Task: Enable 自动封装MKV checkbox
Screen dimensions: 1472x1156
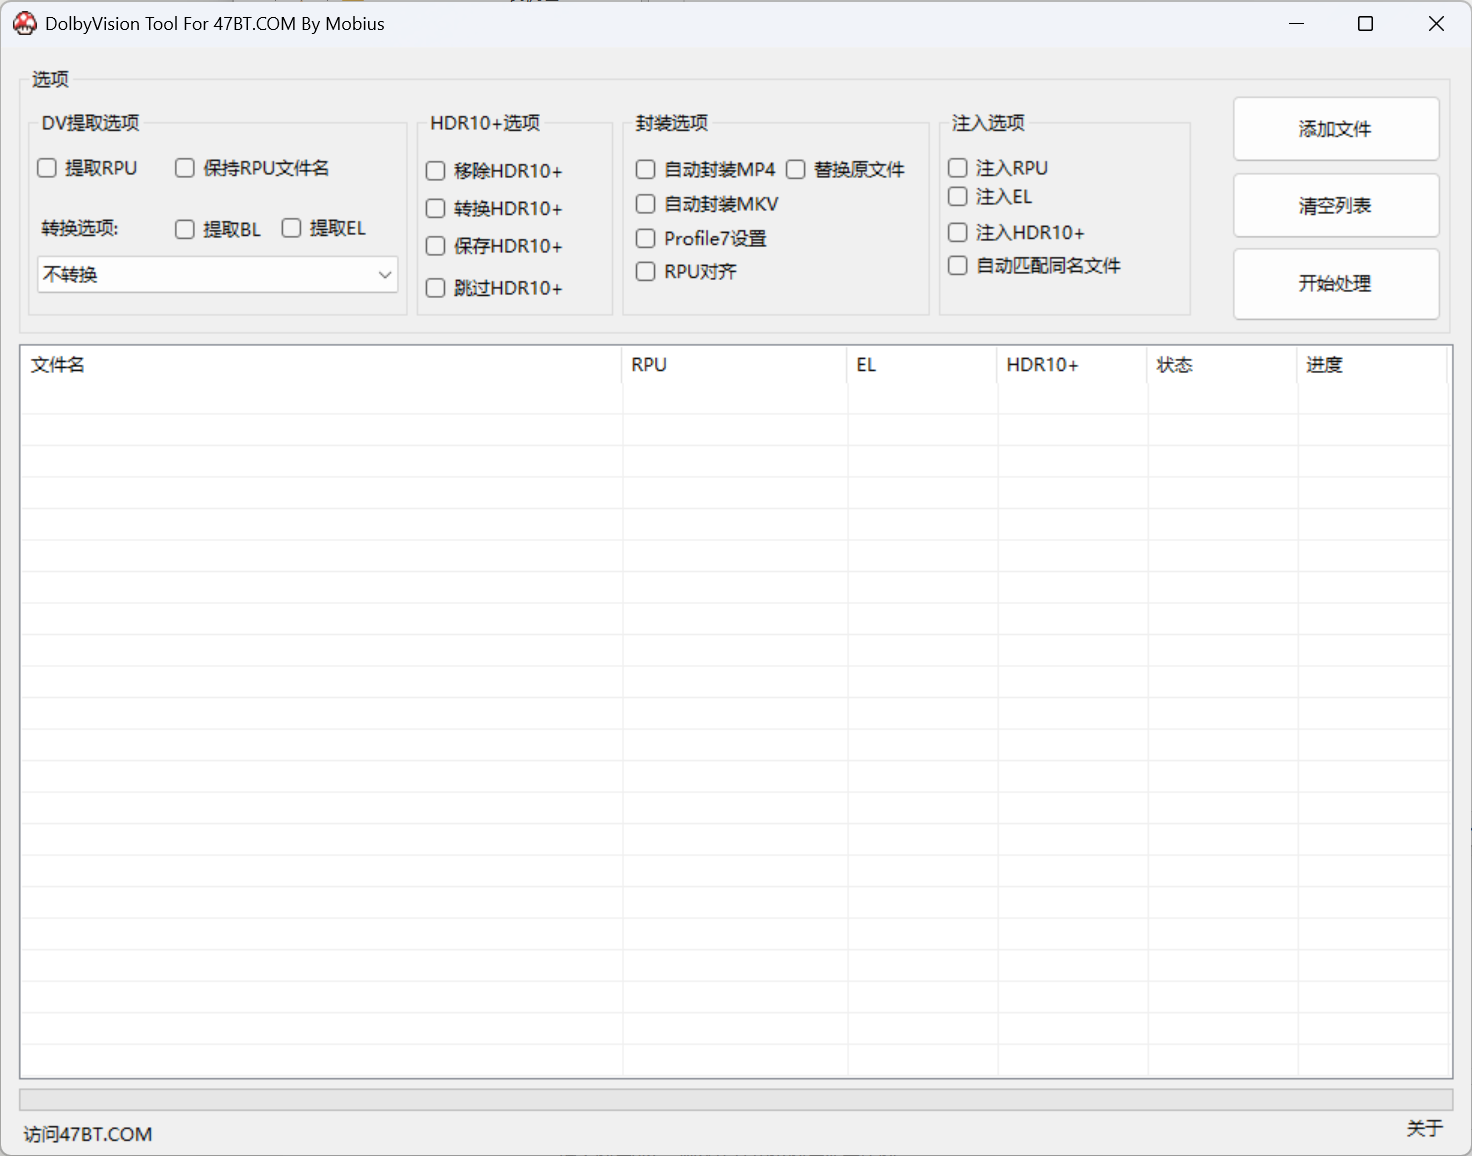Action: [x=646, y=204]
